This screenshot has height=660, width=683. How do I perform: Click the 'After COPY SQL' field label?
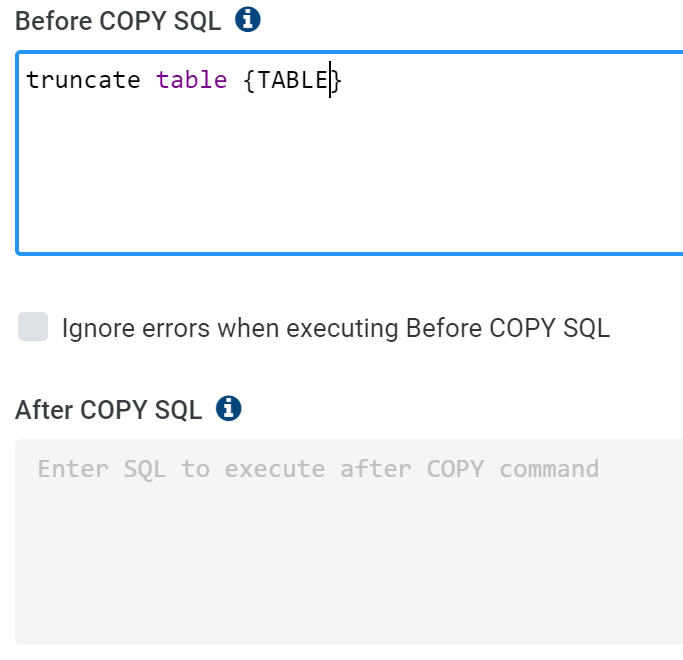click(x=108, y=410)
